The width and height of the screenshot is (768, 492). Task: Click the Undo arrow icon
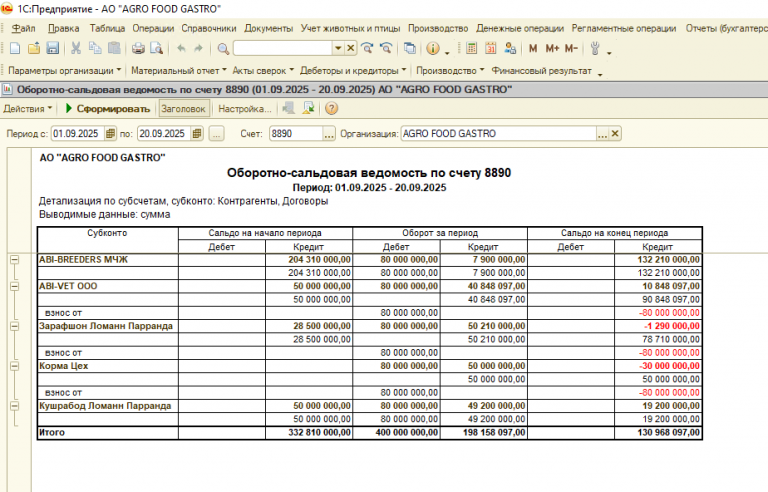pyautogui.click(x=181, y=48)
